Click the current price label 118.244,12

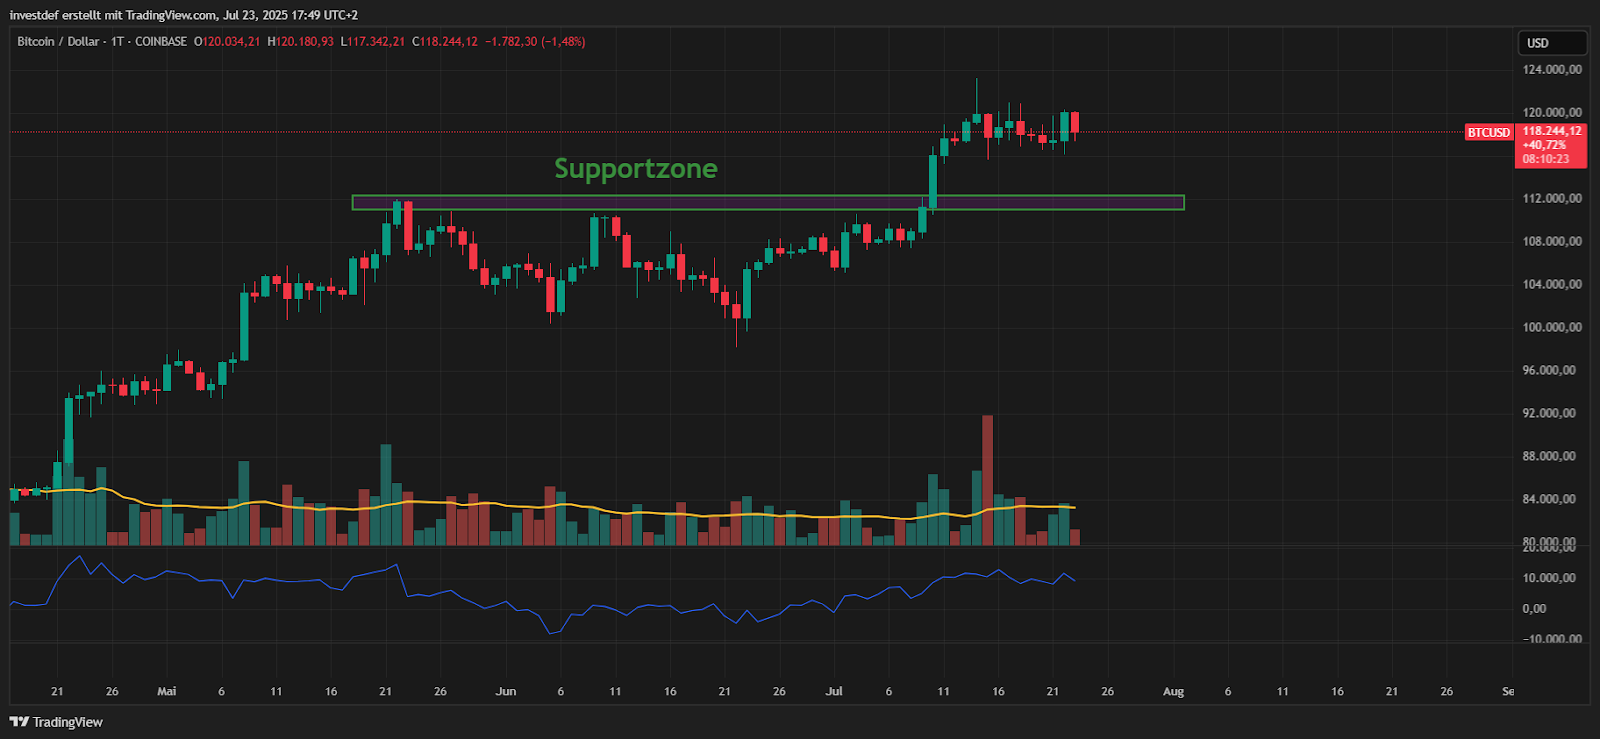coord(1551,131)
